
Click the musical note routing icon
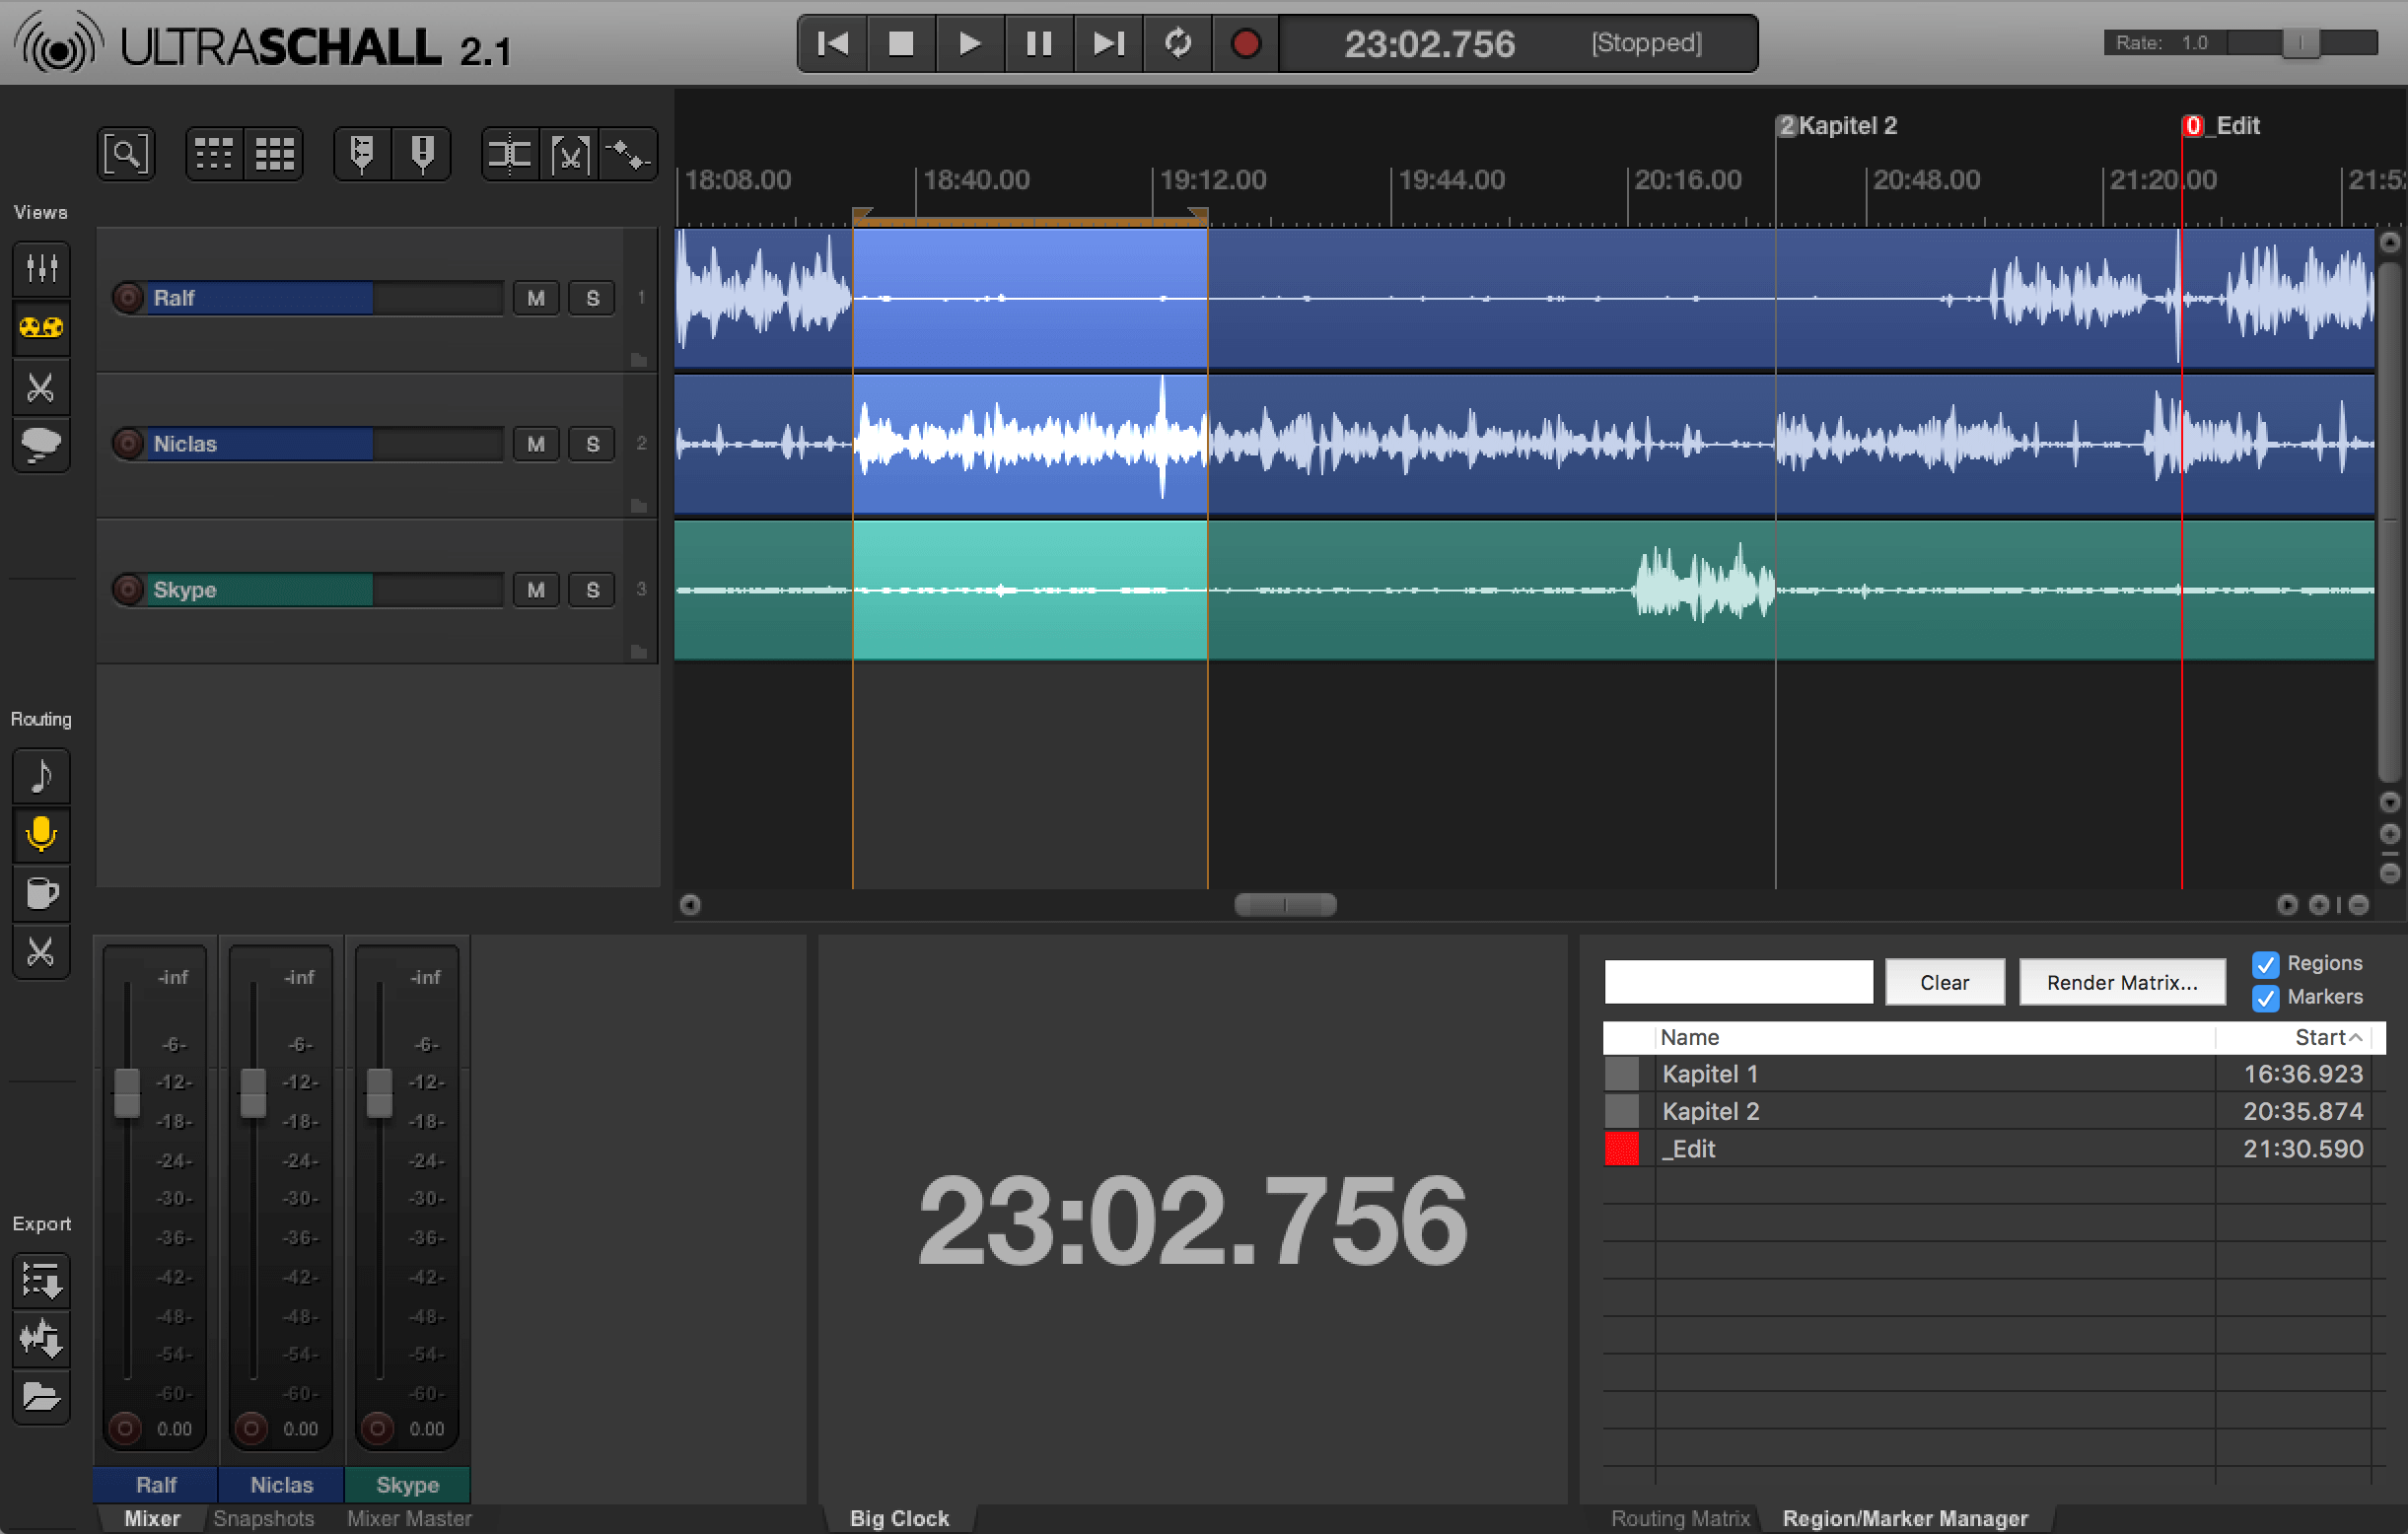[x=41, y=775]
